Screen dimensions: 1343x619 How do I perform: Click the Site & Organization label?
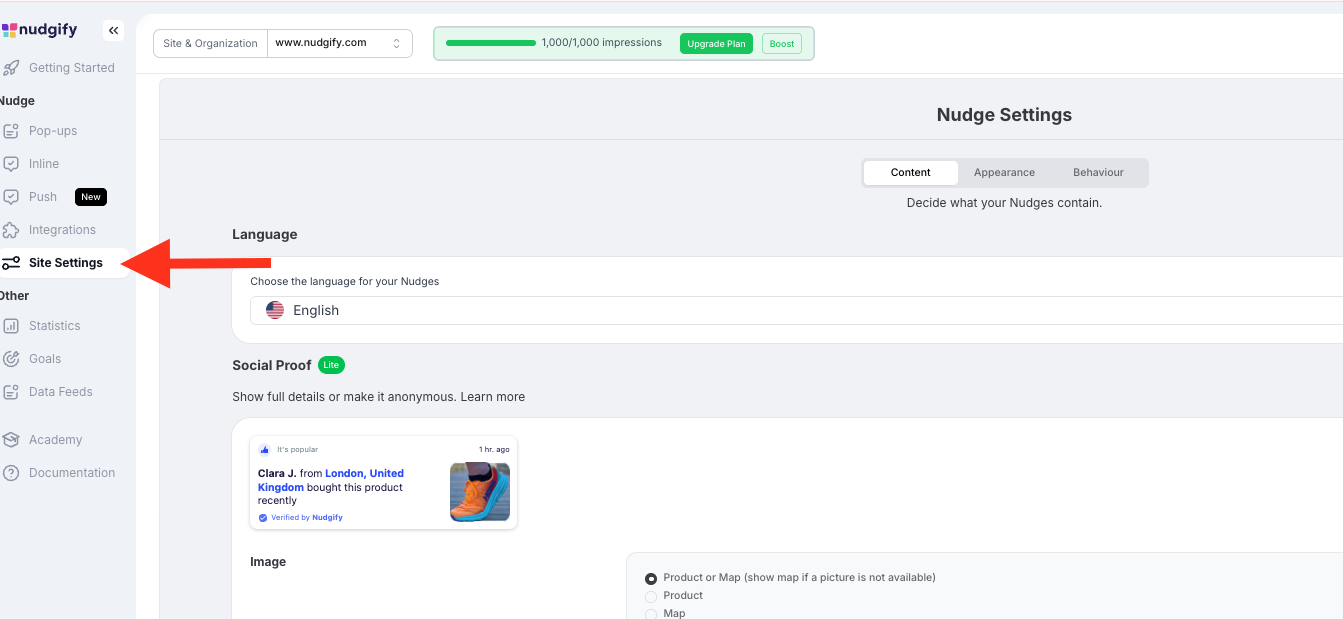(210, 43)
